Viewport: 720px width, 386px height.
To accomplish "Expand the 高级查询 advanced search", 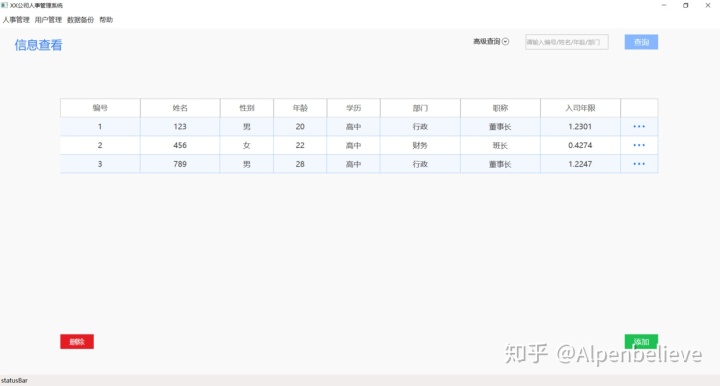I will (491, 41).
